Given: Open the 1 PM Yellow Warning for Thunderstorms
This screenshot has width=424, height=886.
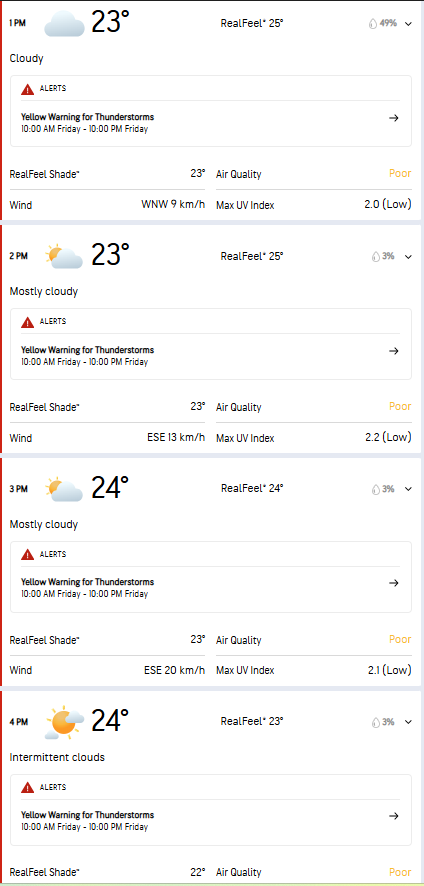Looking at the screenshot, I should [210, 123].
